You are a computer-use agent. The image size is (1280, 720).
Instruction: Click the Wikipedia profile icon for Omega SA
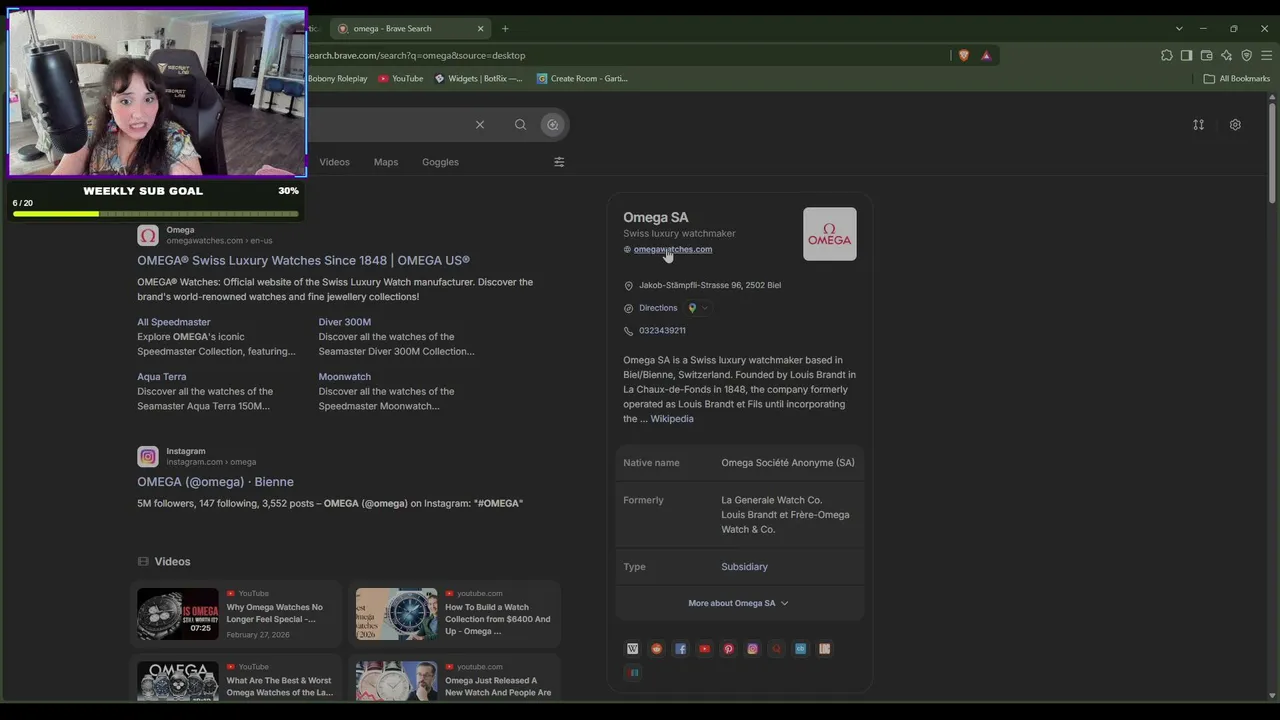[x=633, y=649]
